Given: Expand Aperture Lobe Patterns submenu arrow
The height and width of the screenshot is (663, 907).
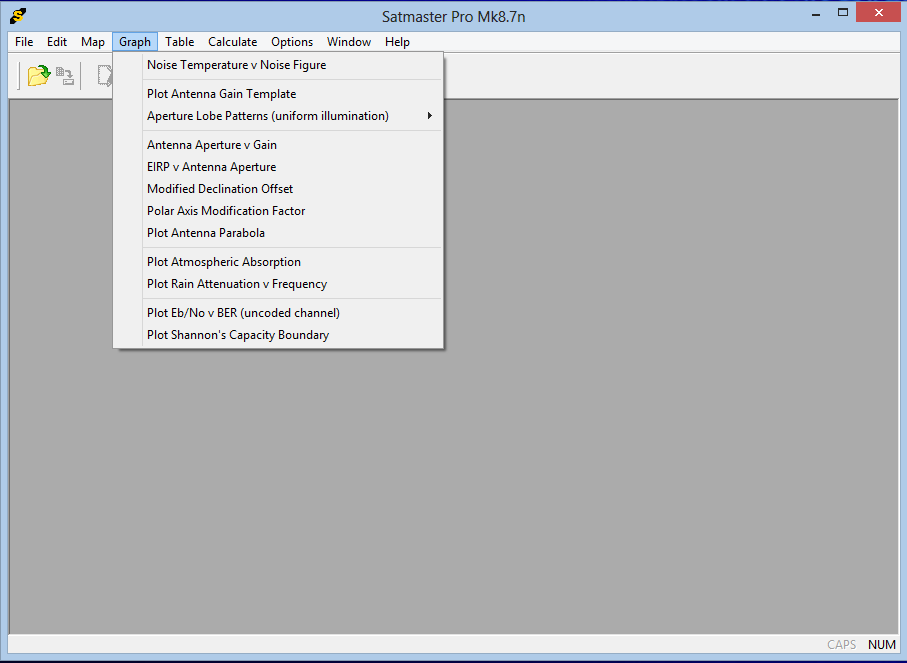Looking at the screenshot, I should pyautogui.click(x=429, y=116).
